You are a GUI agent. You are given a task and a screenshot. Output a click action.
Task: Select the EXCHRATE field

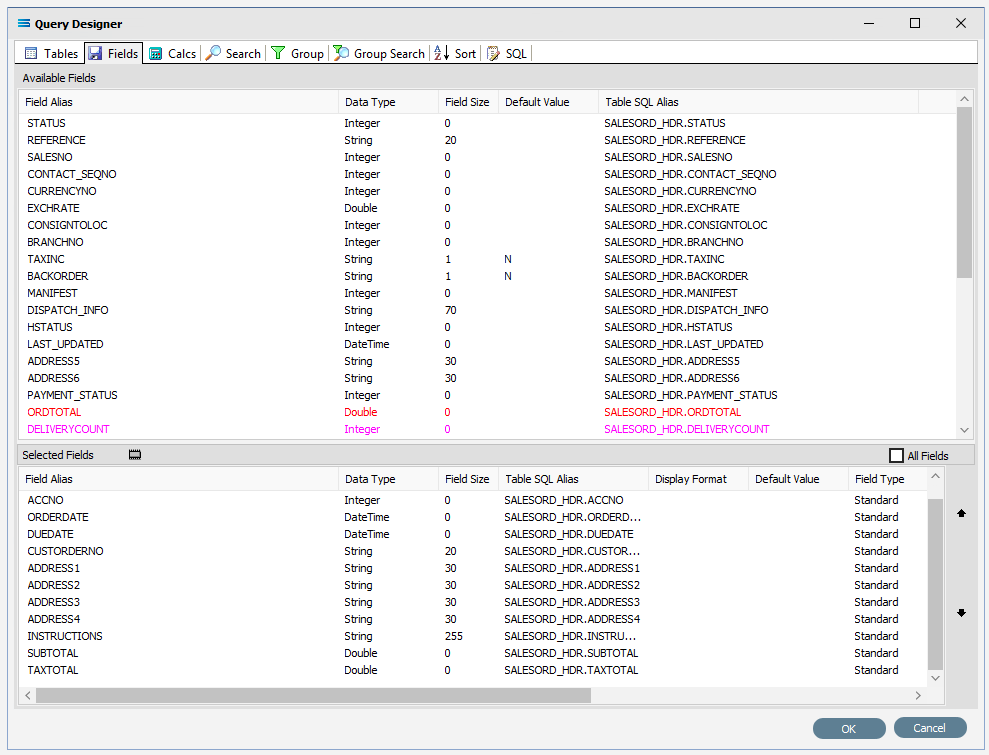pyautogui.click(x=488, y=208)
